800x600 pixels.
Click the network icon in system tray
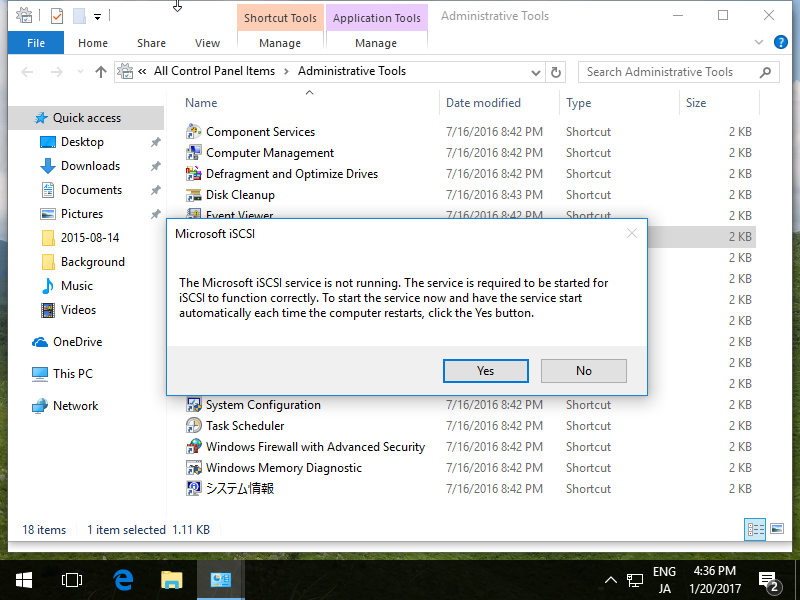coord(635,580)
